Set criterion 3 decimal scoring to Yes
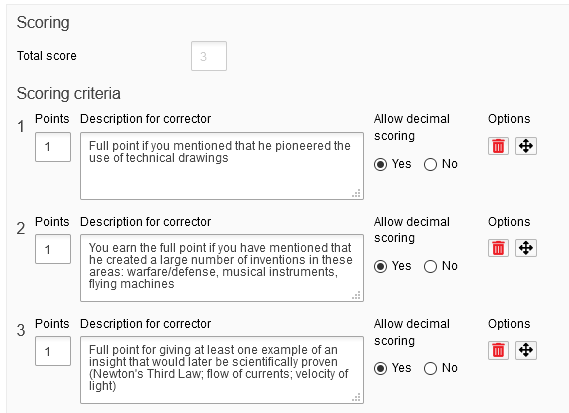This screenshot has height=413, width=569. click(380, 368)
